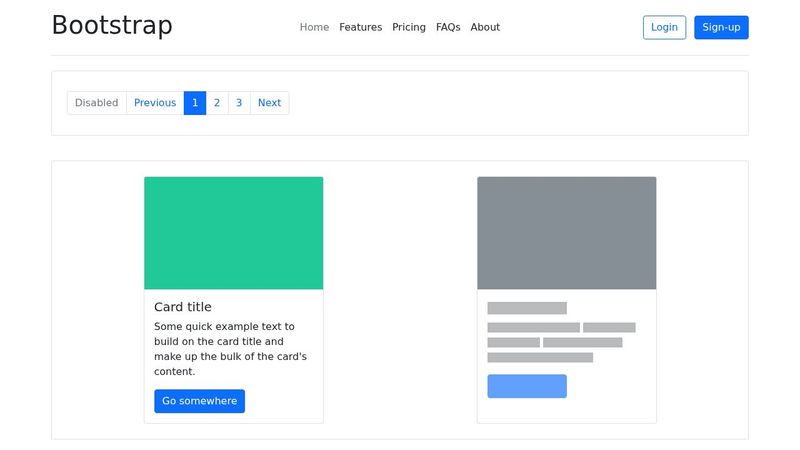Click the Go somewhere button
This screenshot has height=450, width=800.
coord(199,402)
